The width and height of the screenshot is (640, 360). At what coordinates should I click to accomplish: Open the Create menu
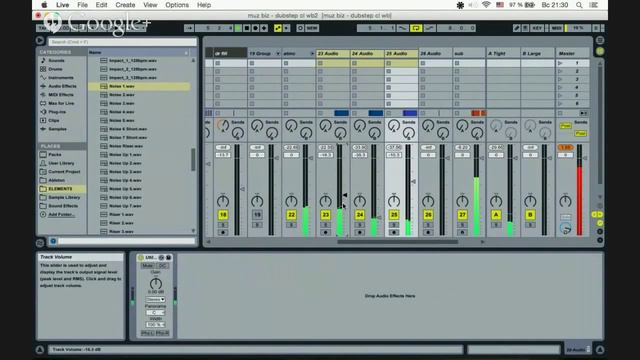click(125, 5)
